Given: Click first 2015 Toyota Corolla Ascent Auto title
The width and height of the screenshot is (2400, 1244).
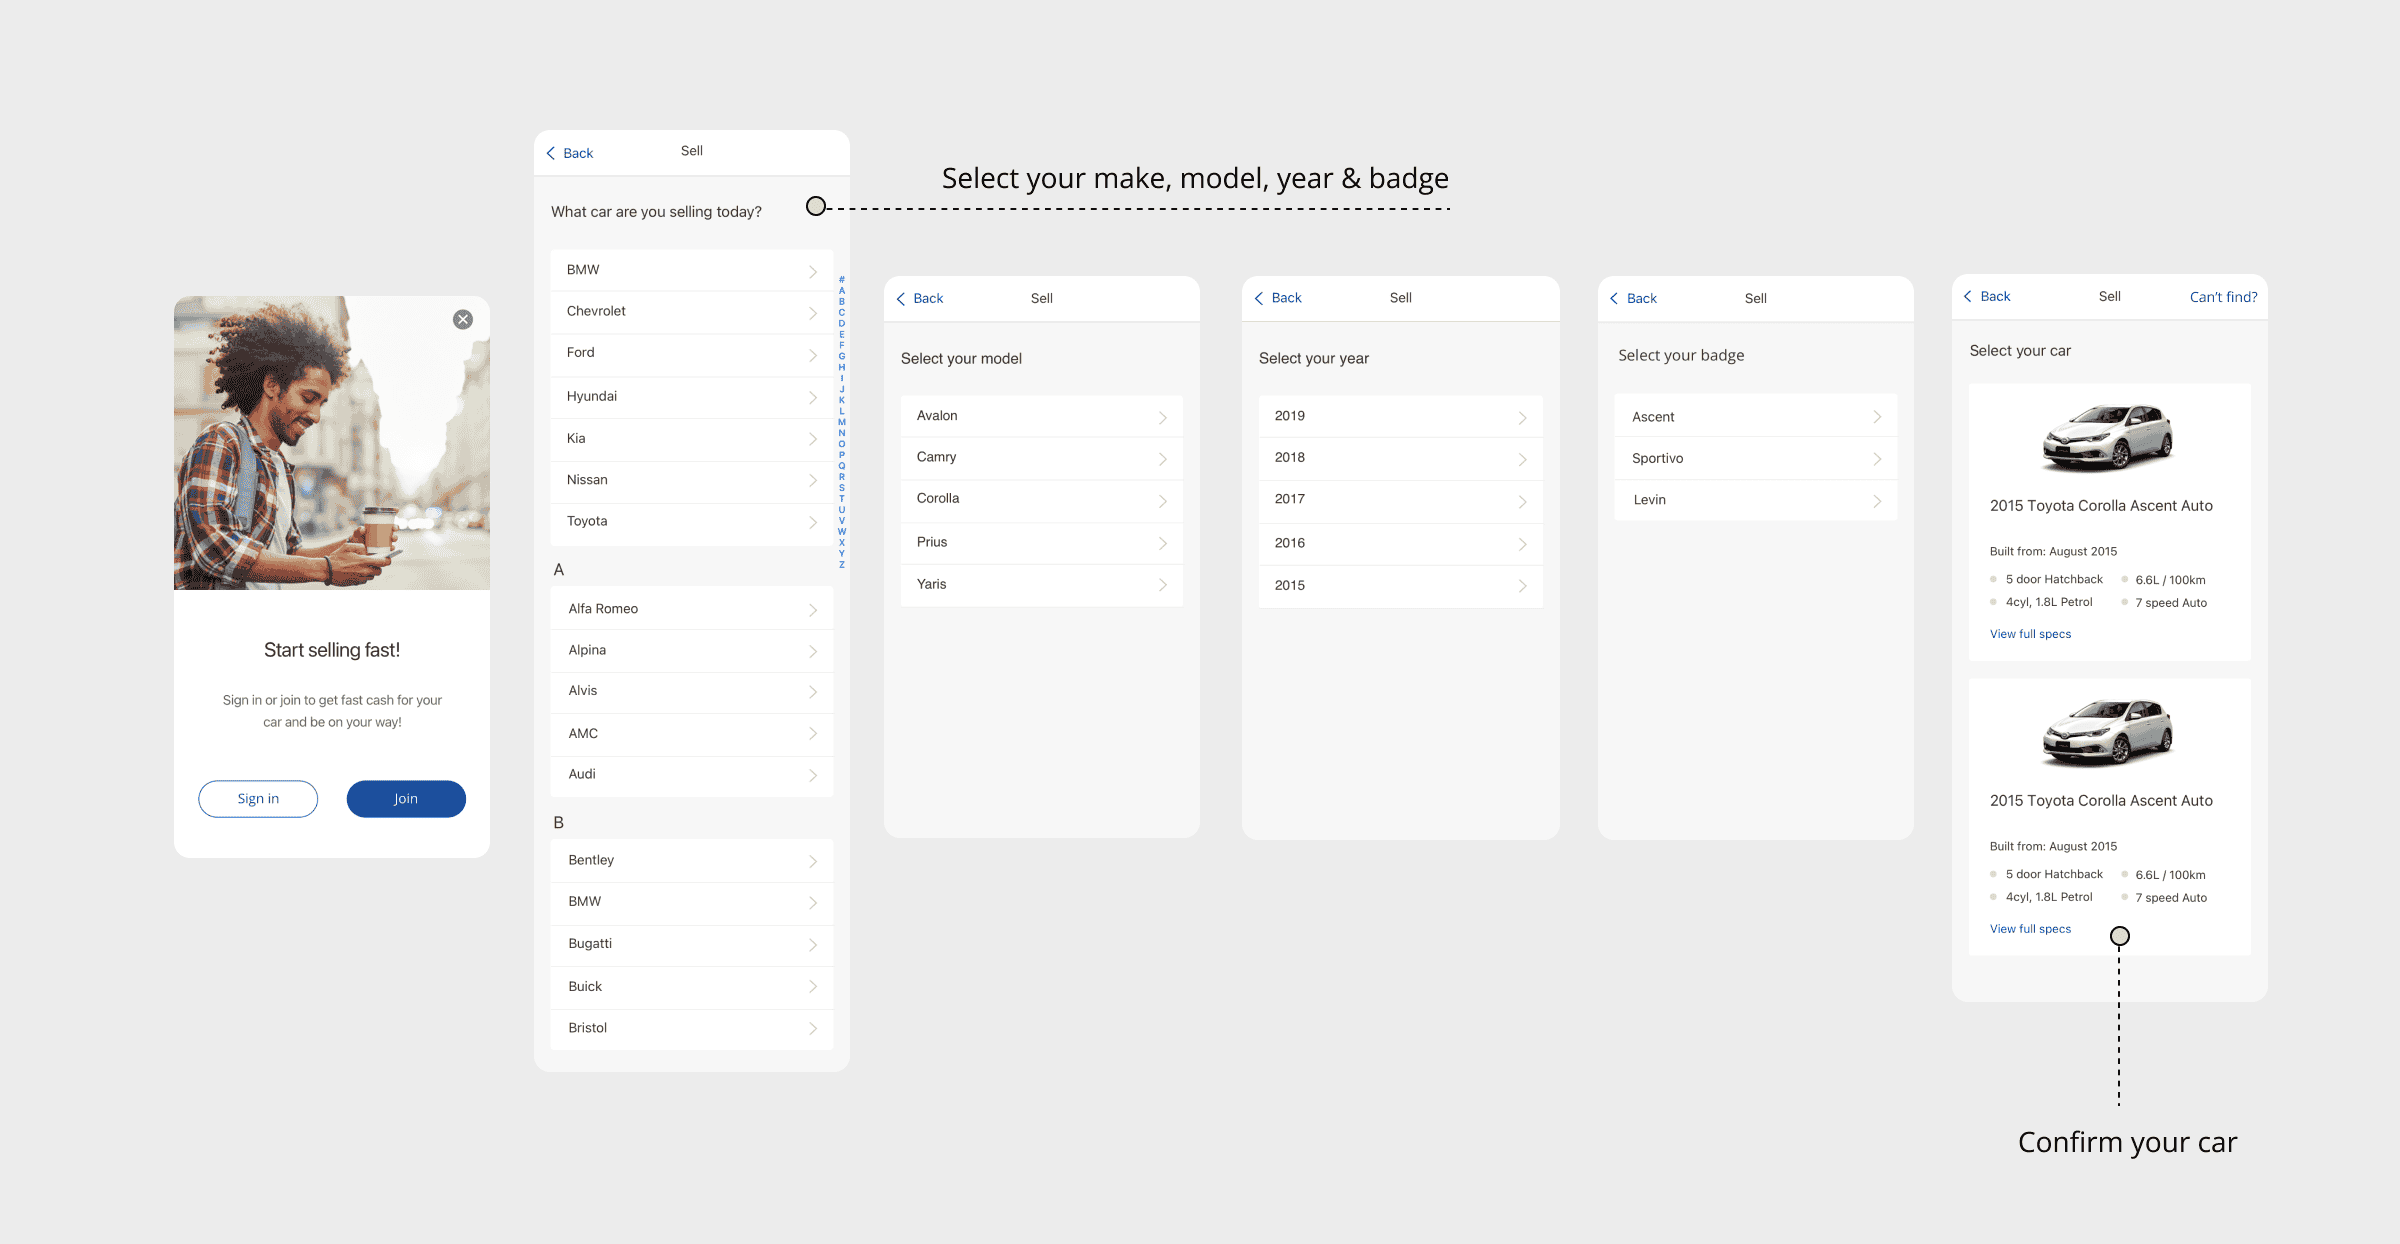Looking at the screenshot, I should 2101,506.
